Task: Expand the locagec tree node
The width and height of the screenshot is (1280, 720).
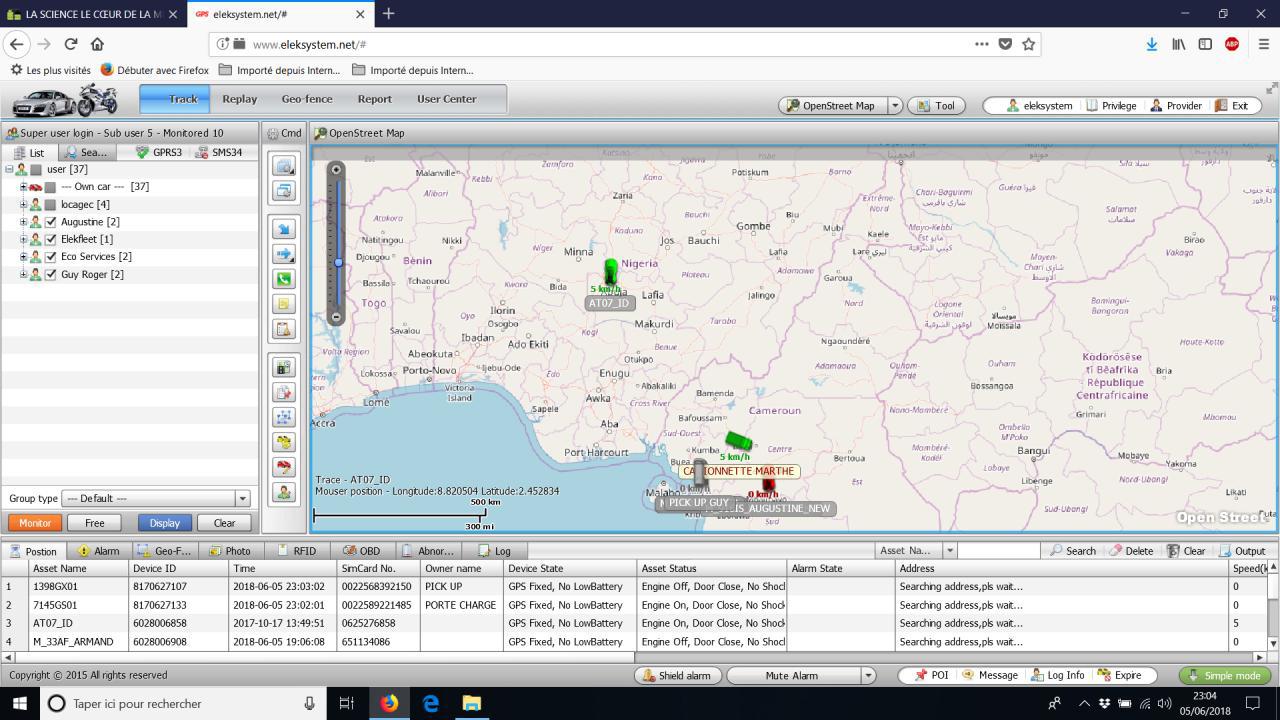Action: coord(23,204)
